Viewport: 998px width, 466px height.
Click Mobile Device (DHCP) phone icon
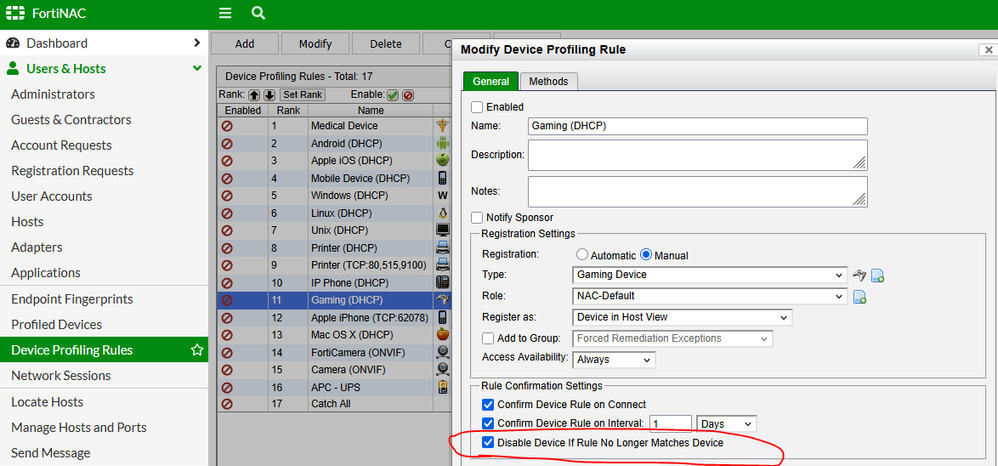click(x=442, y=178)
